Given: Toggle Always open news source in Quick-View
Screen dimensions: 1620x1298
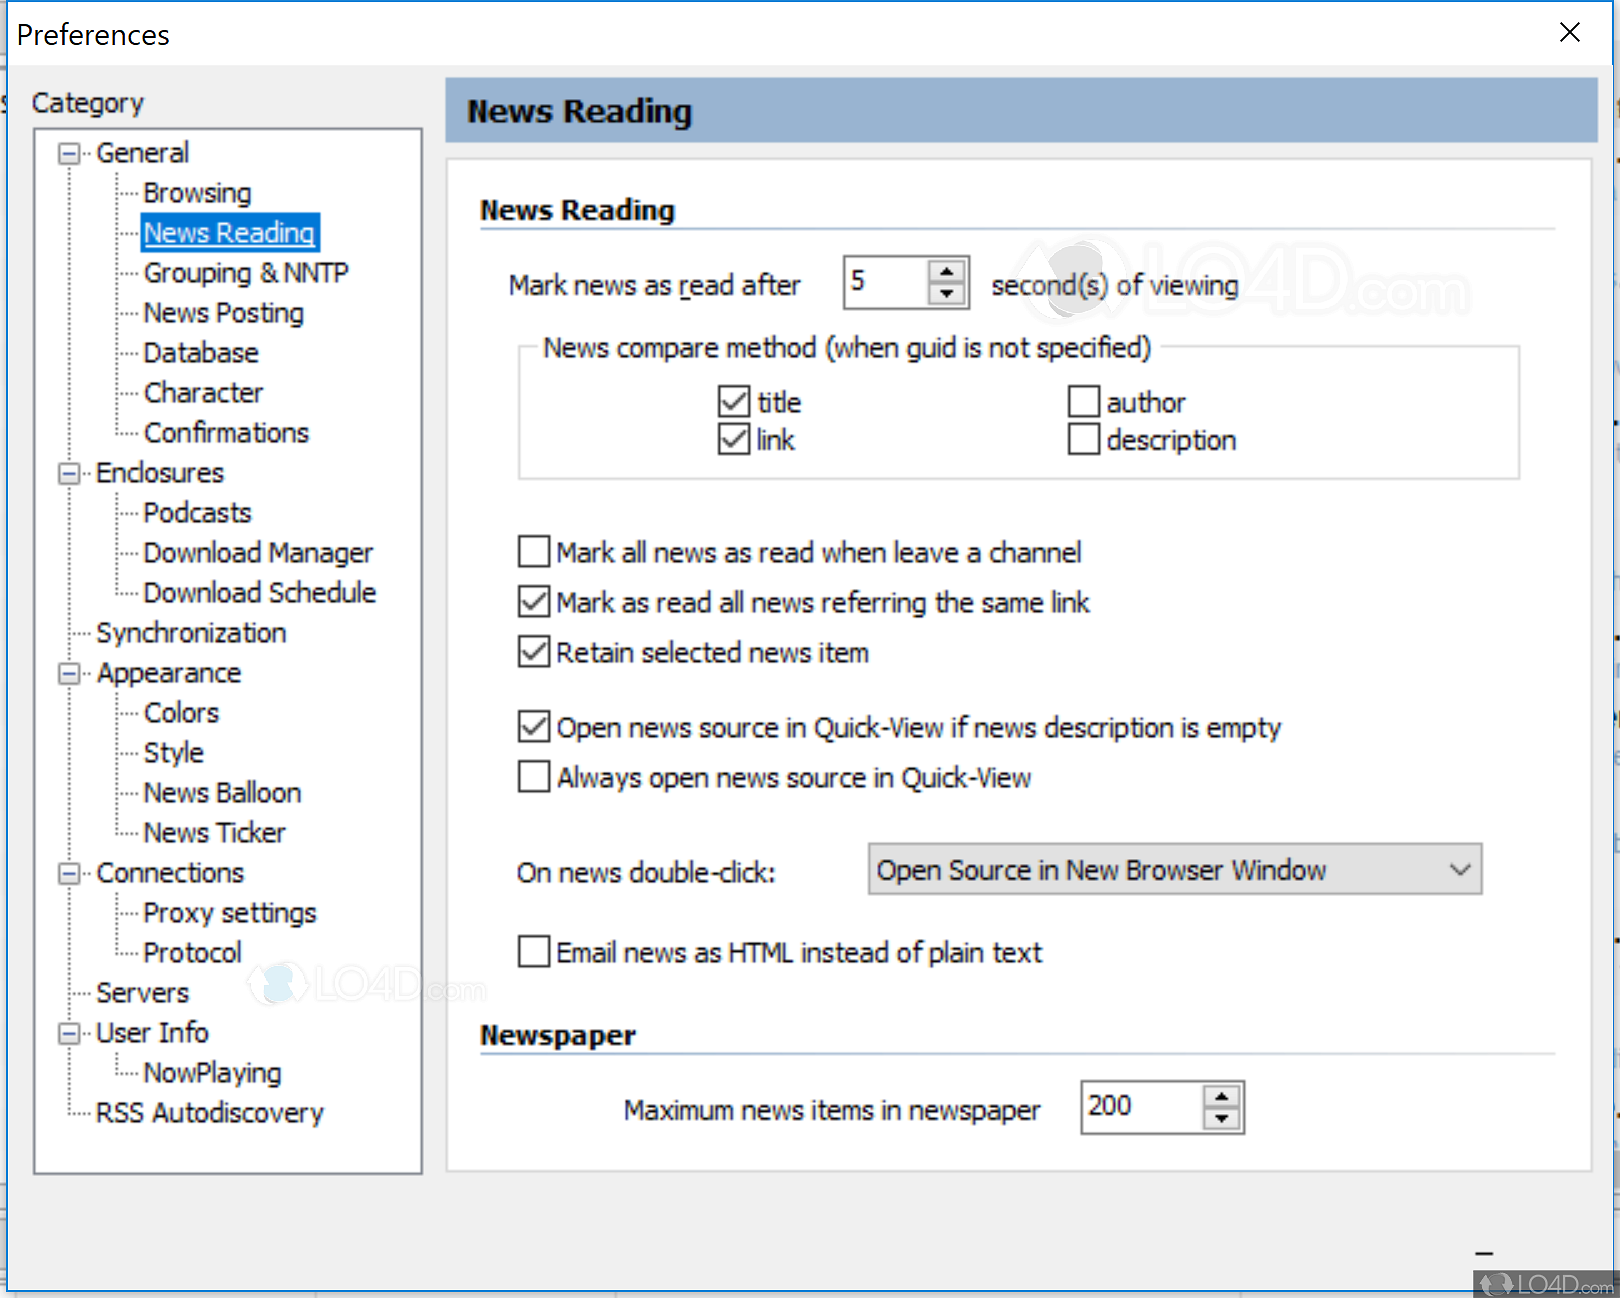Looking at the screenshot, I should coord(534,777).
